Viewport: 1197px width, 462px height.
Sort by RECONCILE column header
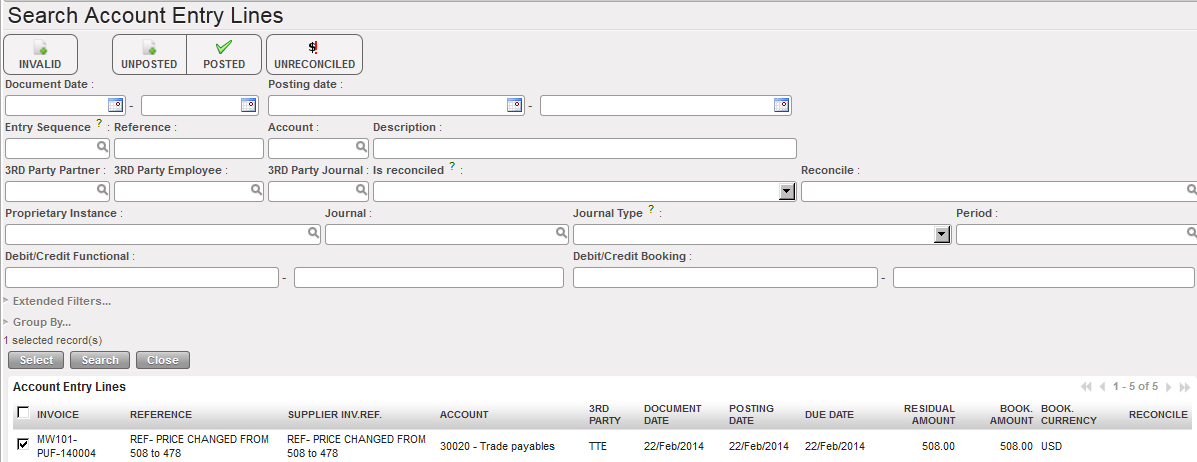tap(1158, 415)
